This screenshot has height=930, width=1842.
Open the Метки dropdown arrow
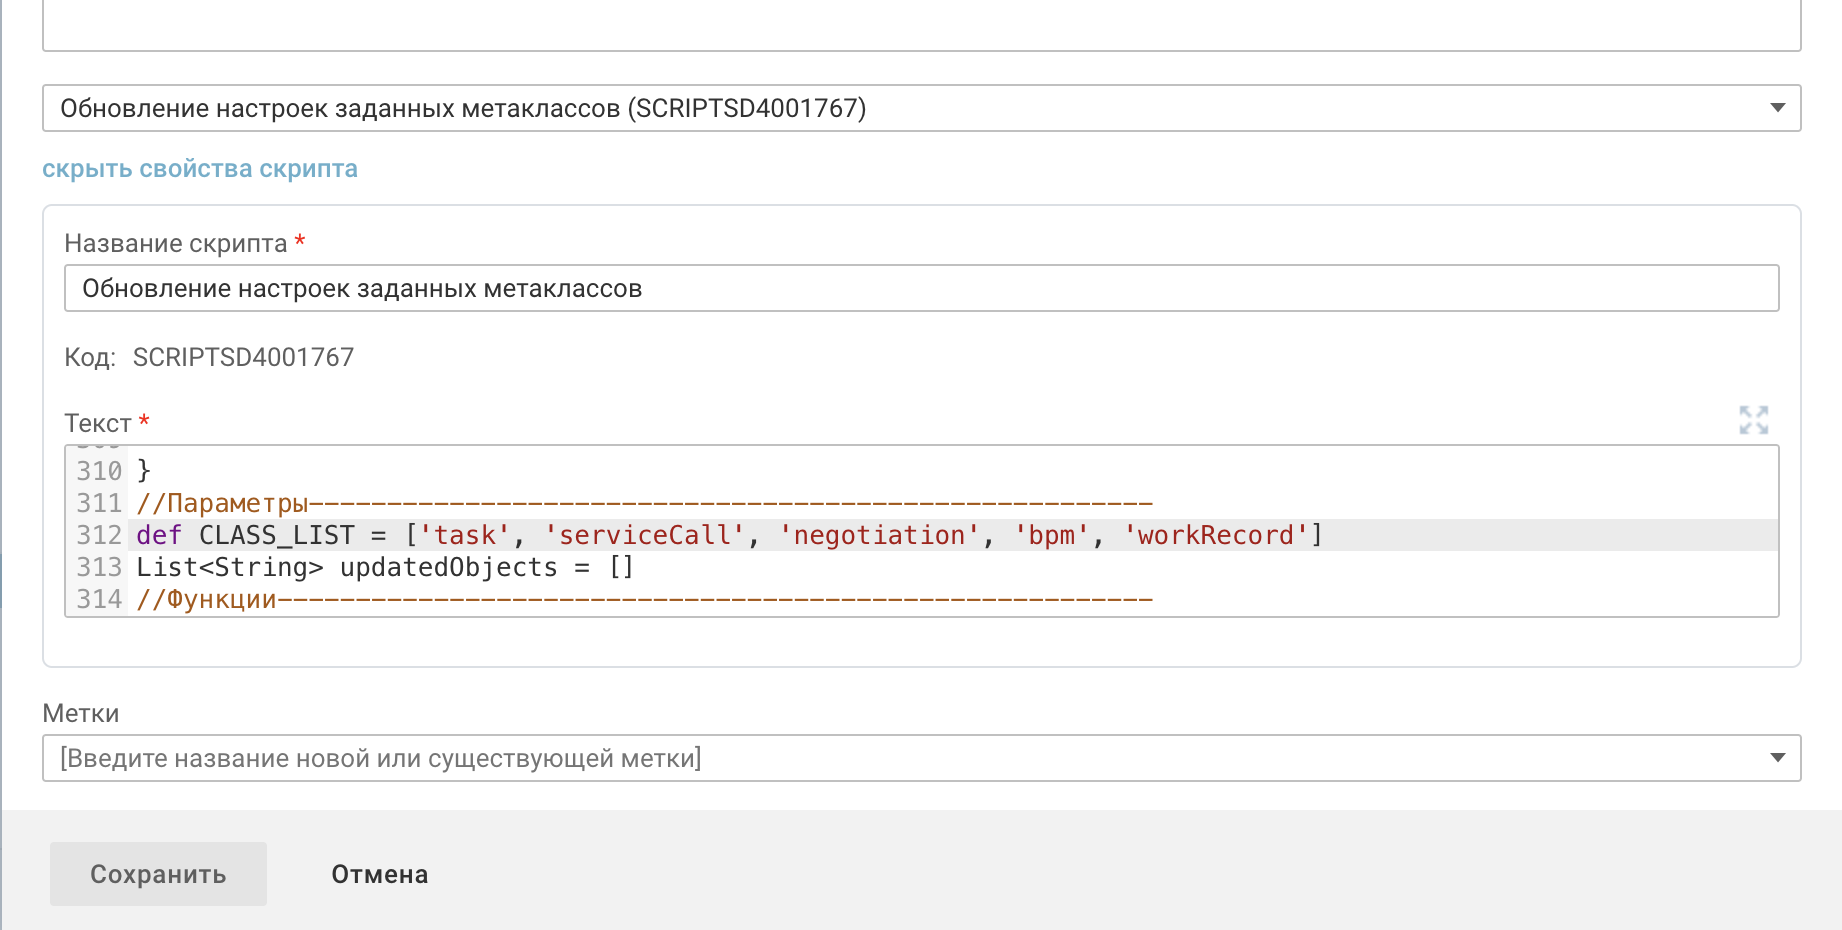point(1777,758)
